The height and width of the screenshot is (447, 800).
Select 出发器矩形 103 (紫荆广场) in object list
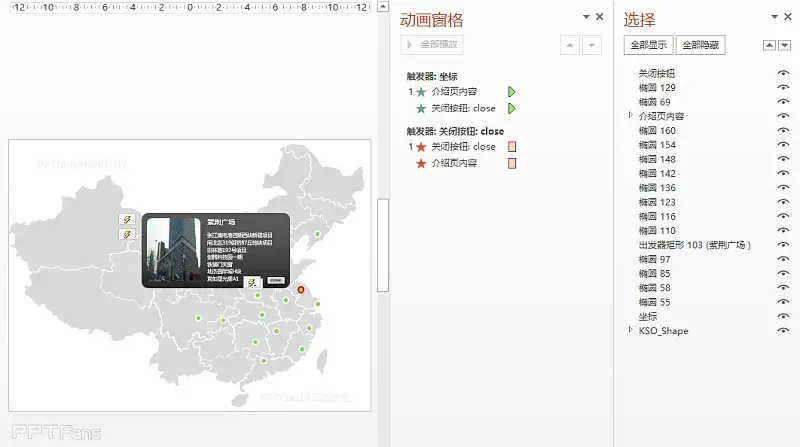[x=694, y=245]
